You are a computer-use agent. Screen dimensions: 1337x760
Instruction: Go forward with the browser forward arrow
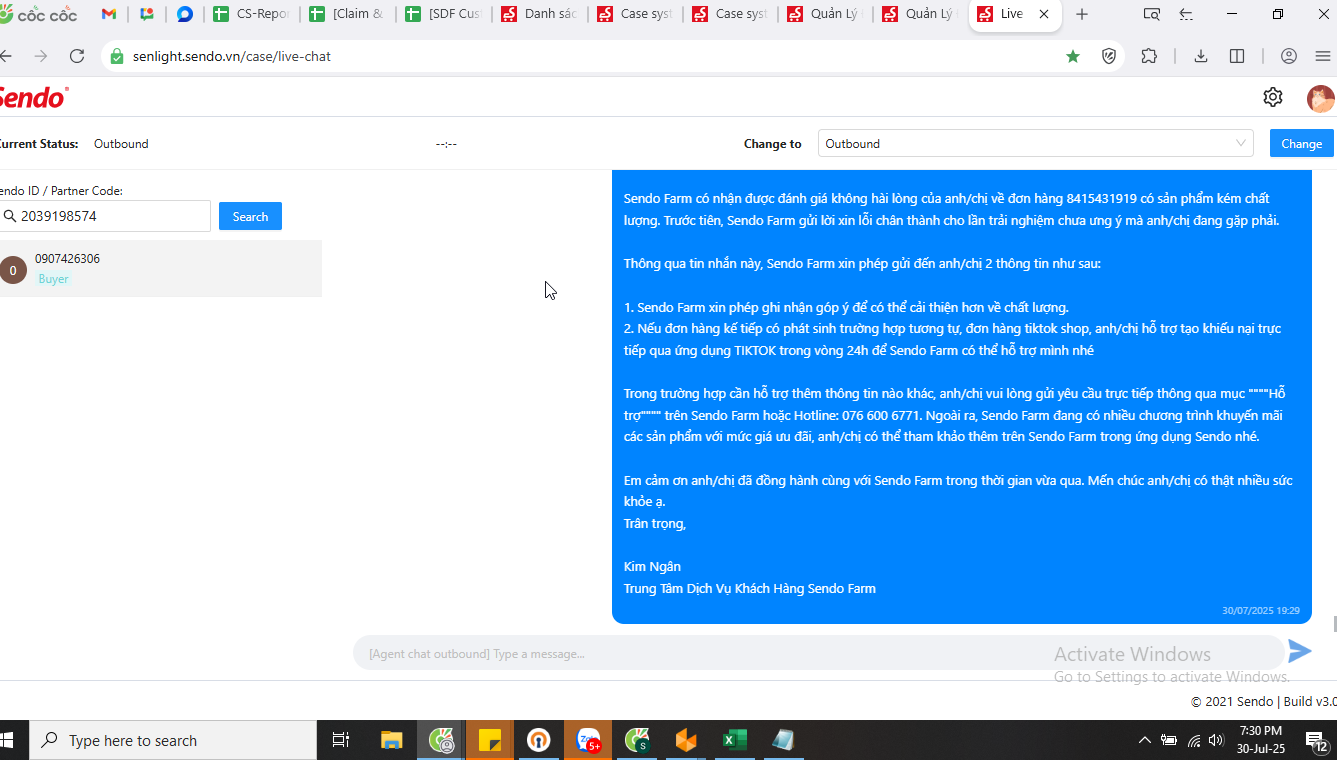pos(41,56)
